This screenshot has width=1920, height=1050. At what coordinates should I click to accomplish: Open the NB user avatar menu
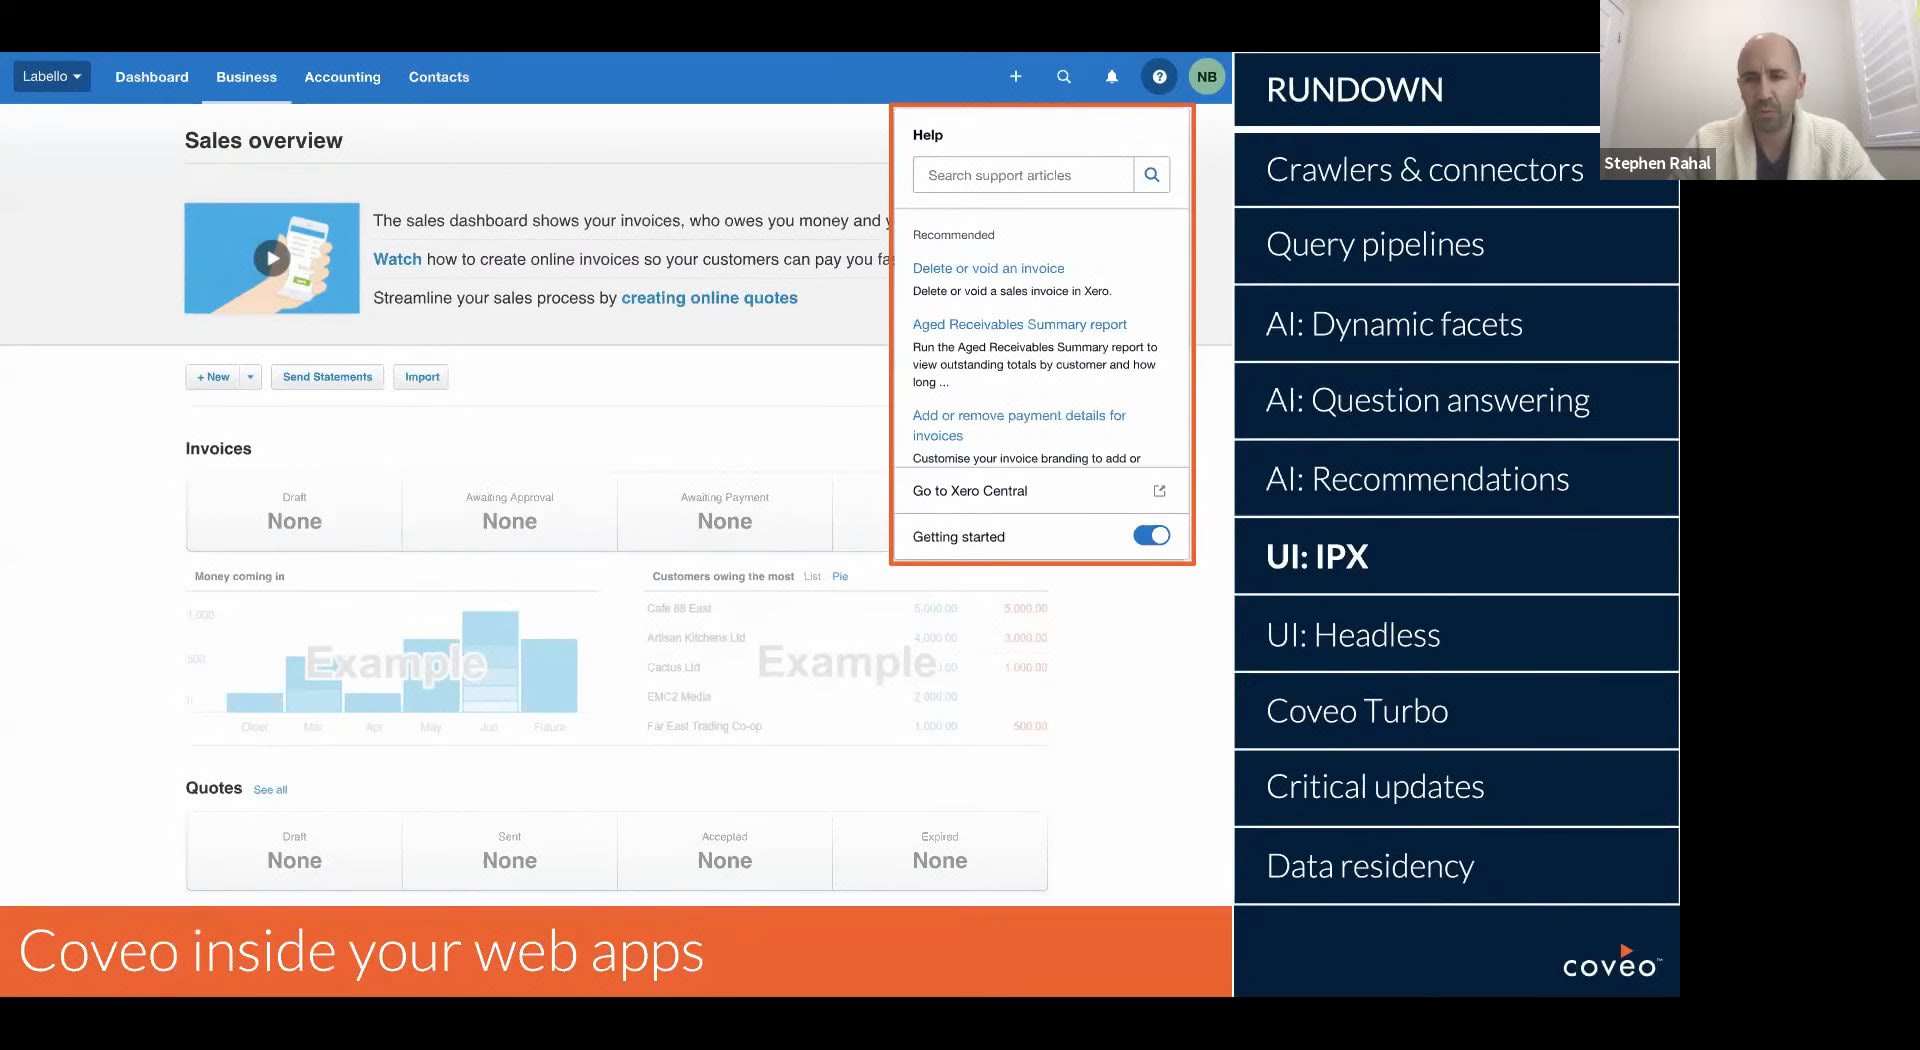[x=1207, y=77]
